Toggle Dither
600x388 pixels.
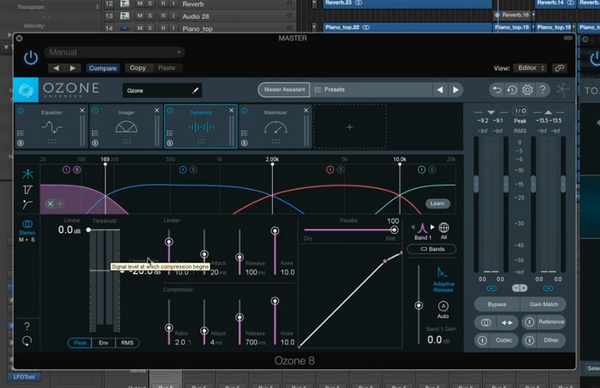(545, 340)
